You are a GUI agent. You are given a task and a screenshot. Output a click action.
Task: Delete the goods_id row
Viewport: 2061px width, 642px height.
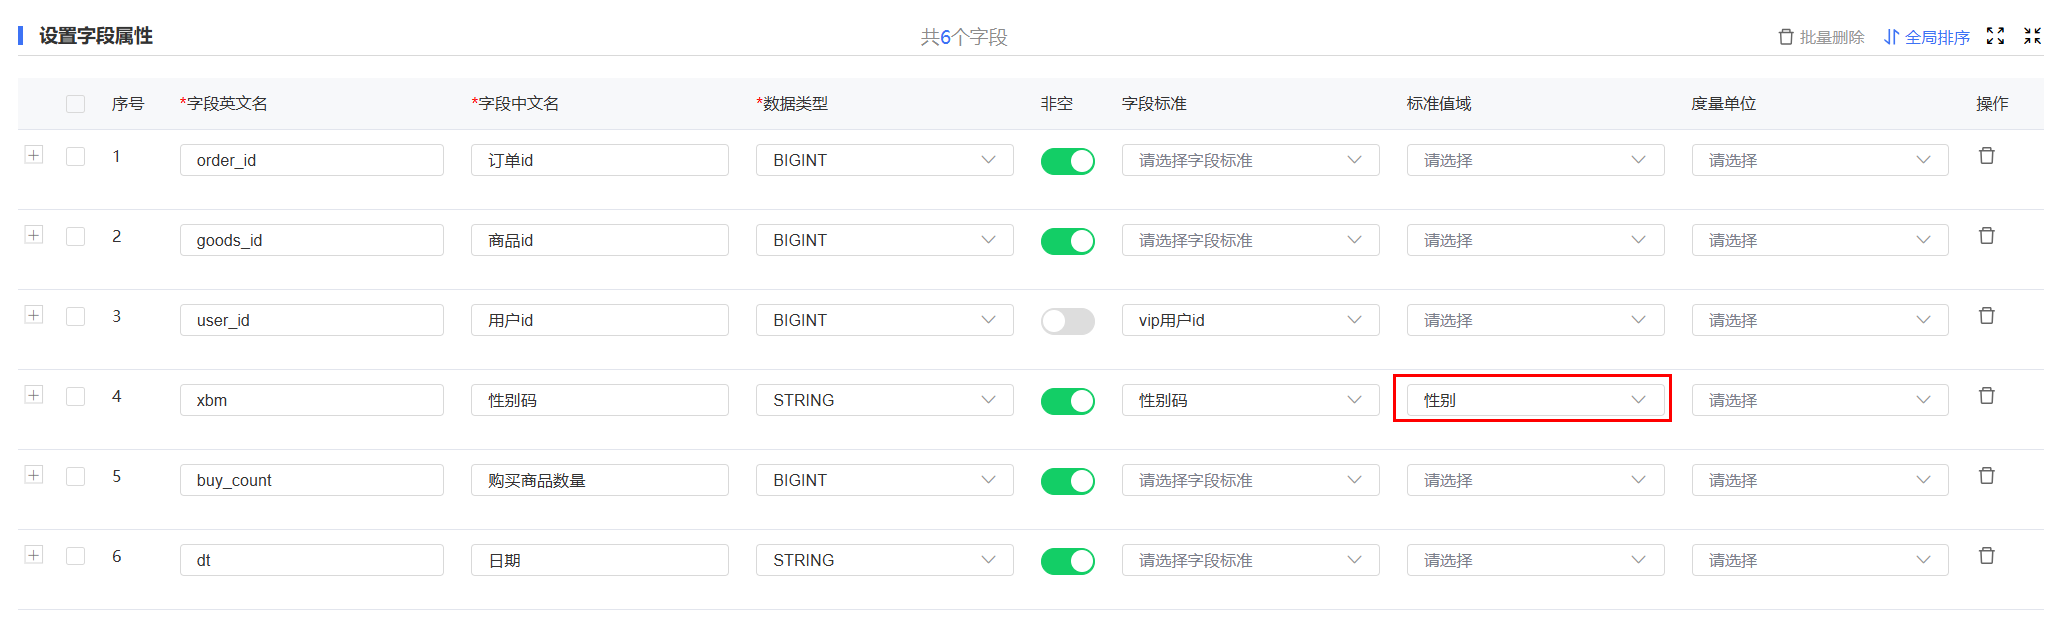click(x=1986, y=236)
